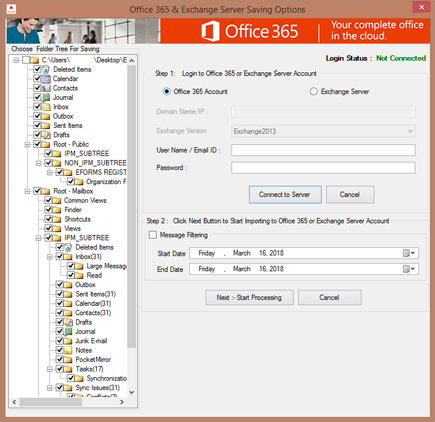
Task: Click the folder icon beside Read
Action: coord(79,275)
